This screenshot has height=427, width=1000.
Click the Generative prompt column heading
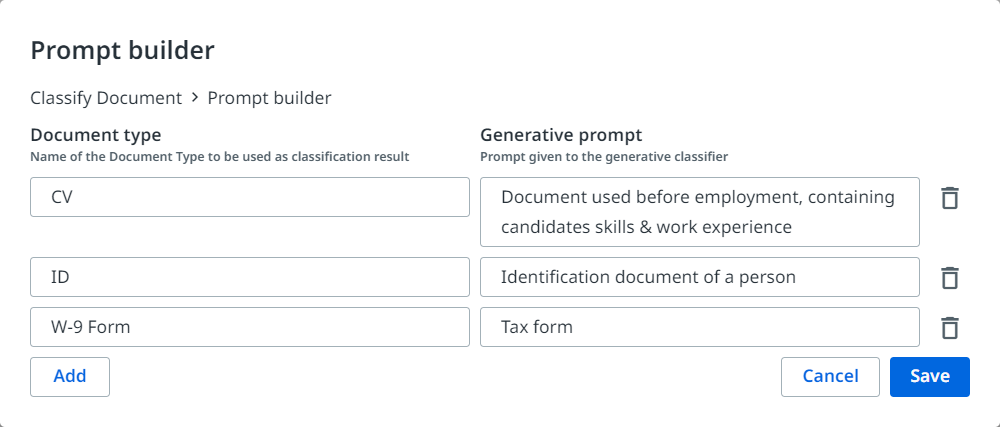click(x=561, y=135)
